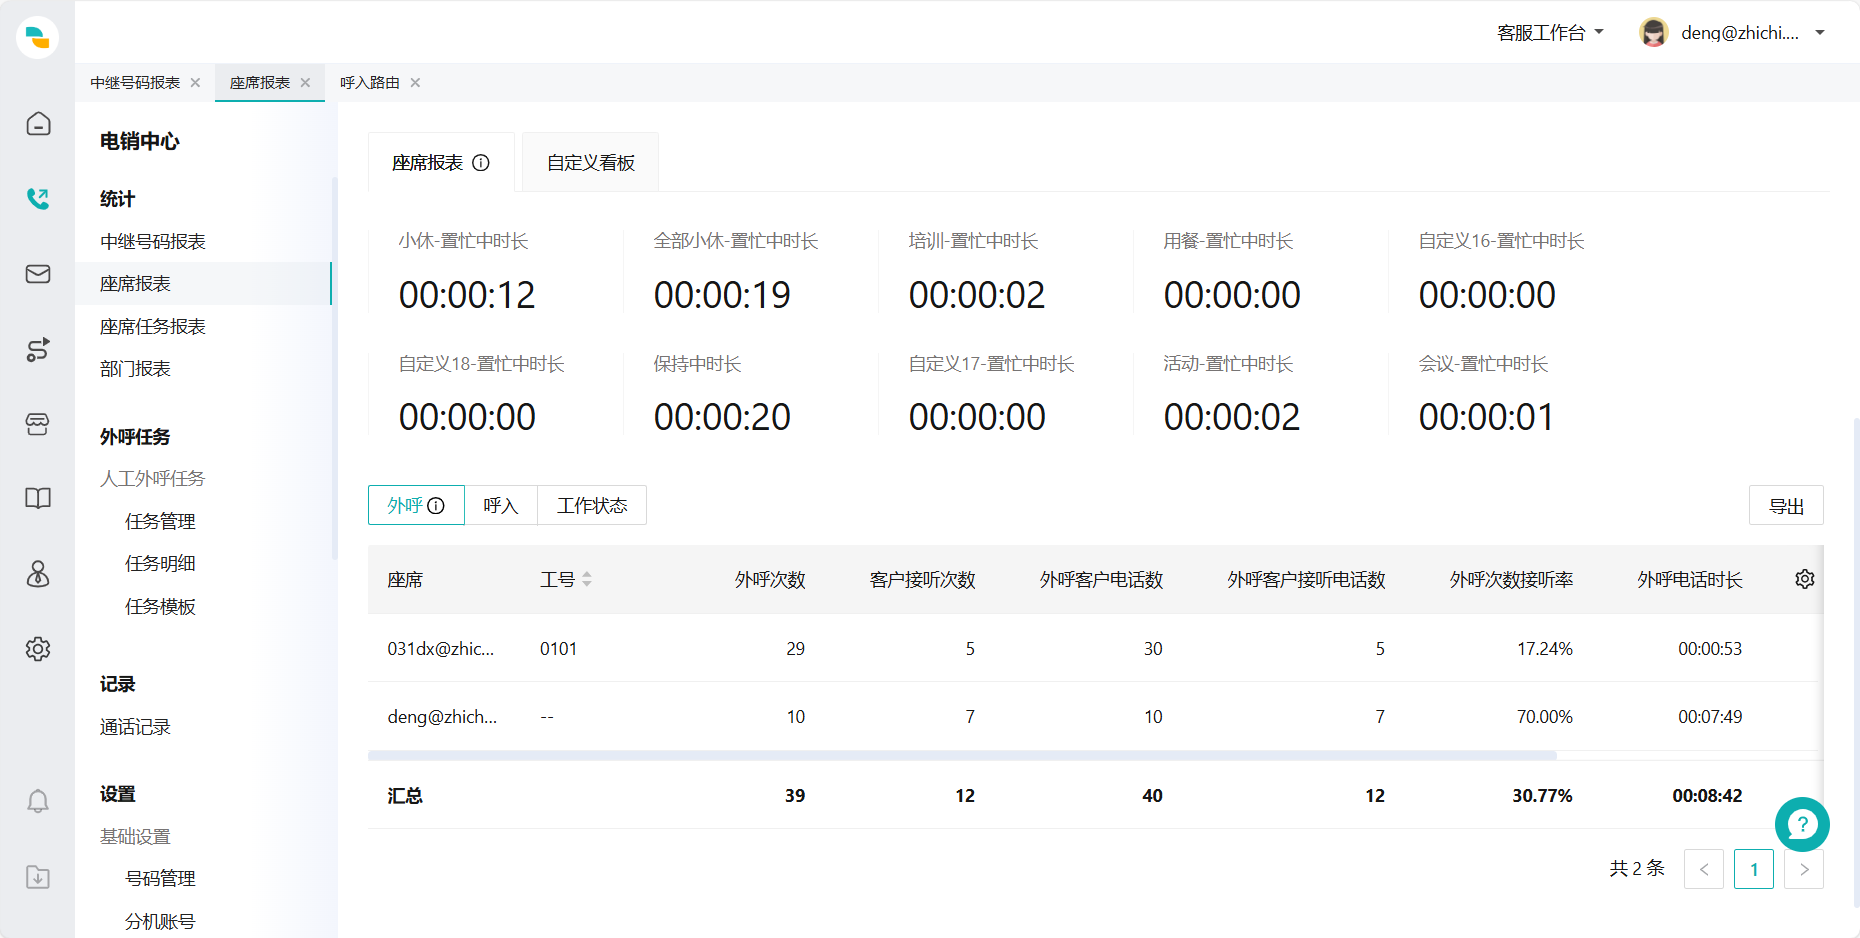Open 座席报表 in the side menu
Screen dimensions: 1860x938
[x=203, y=284]
